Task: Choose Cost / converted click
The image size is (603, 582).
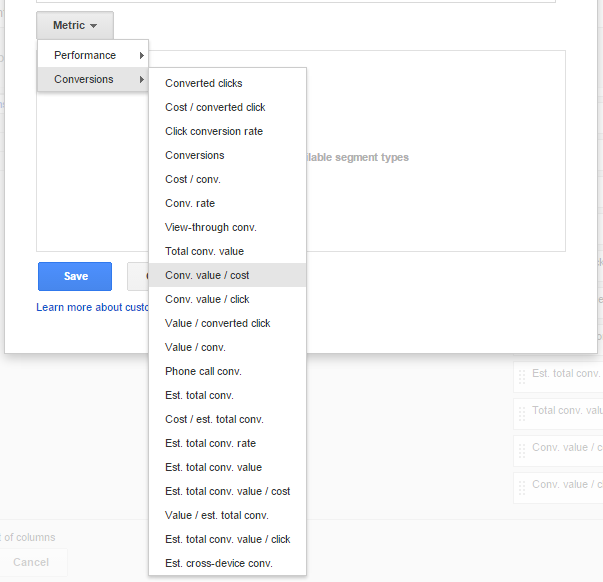Action: 227,107
